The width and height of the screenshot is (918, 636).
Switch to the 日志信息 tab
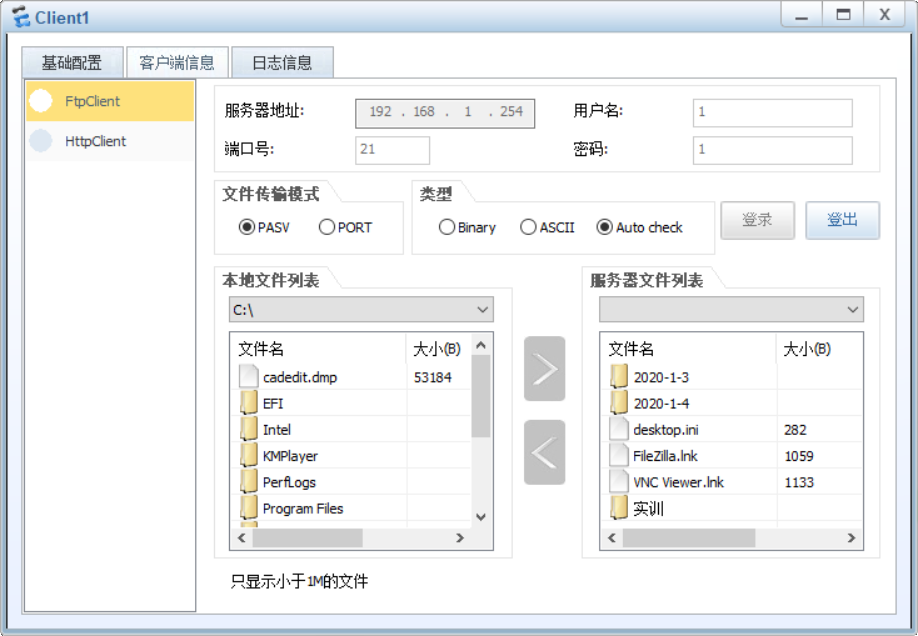282,62
